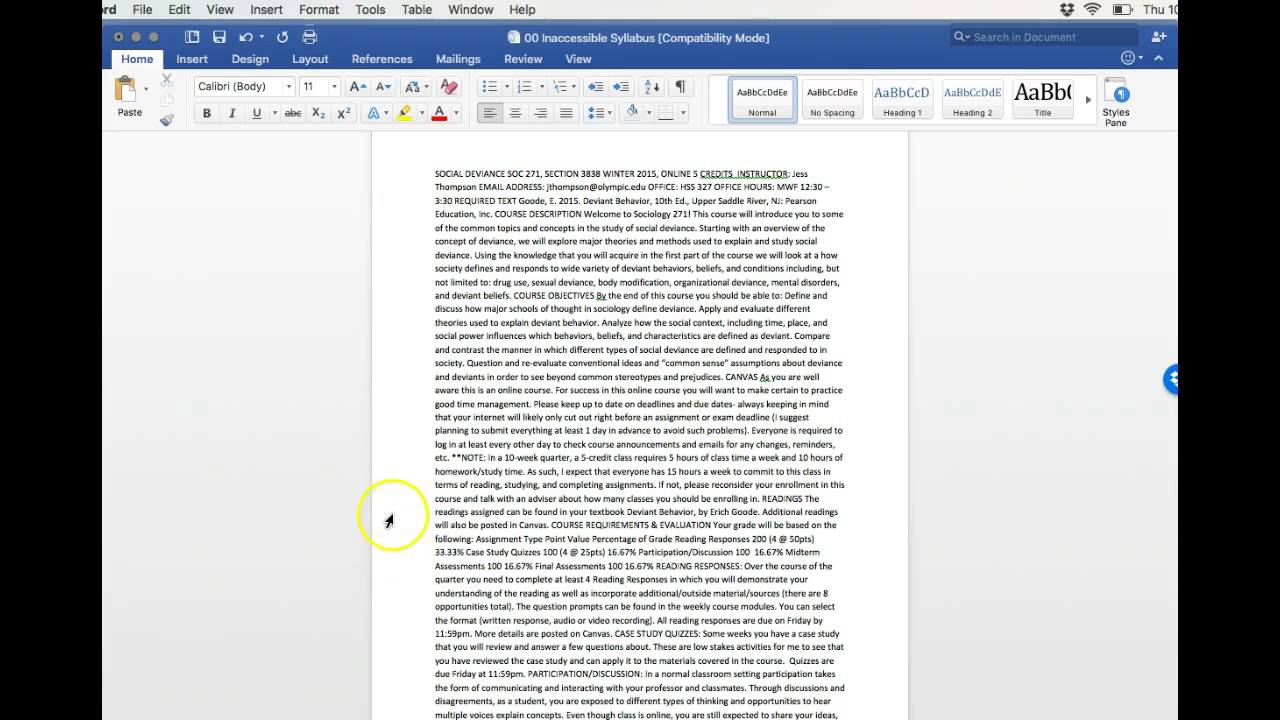Apply the Heading 1 style
1280x720 pixels.
[x=902, y=100]
